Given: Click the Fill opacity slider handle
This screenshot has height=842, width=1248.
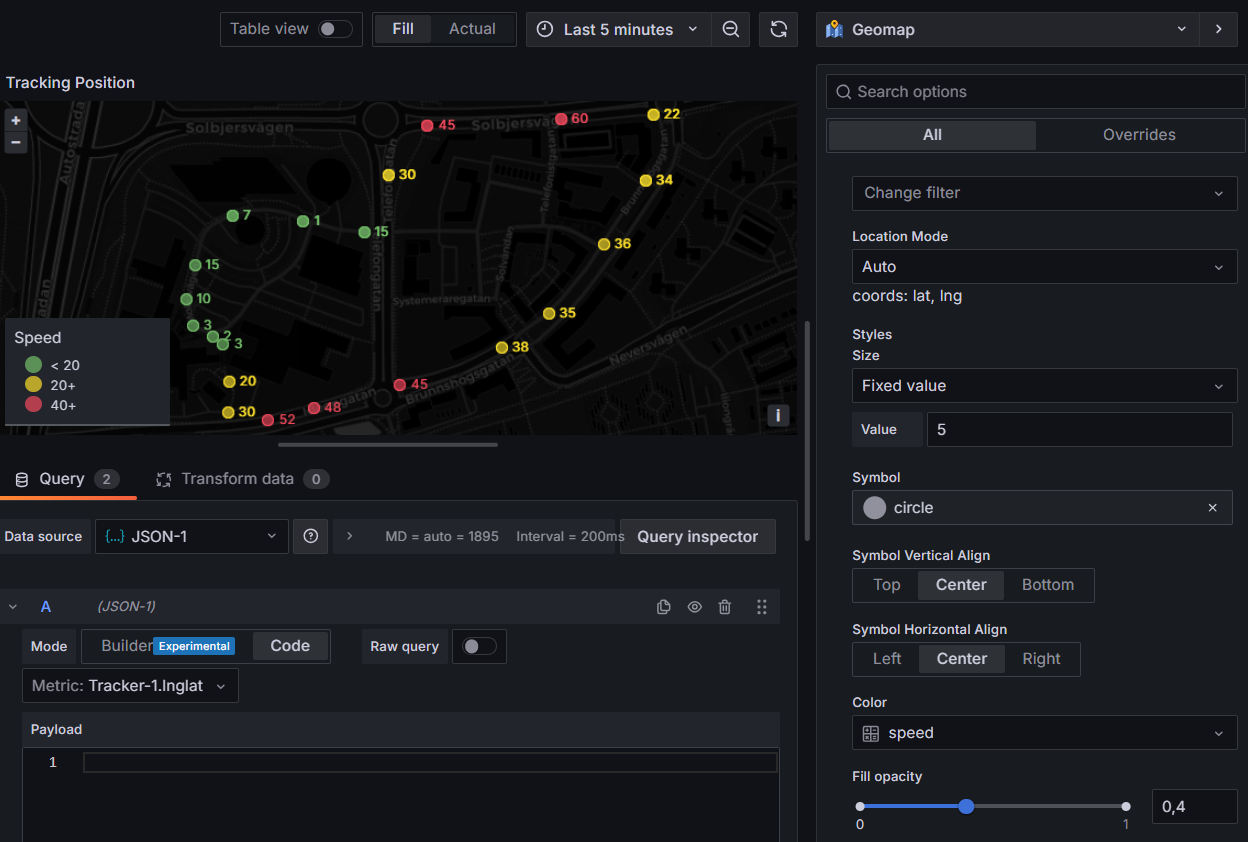Looking at the screenshot, I should (x=966, y=806).
